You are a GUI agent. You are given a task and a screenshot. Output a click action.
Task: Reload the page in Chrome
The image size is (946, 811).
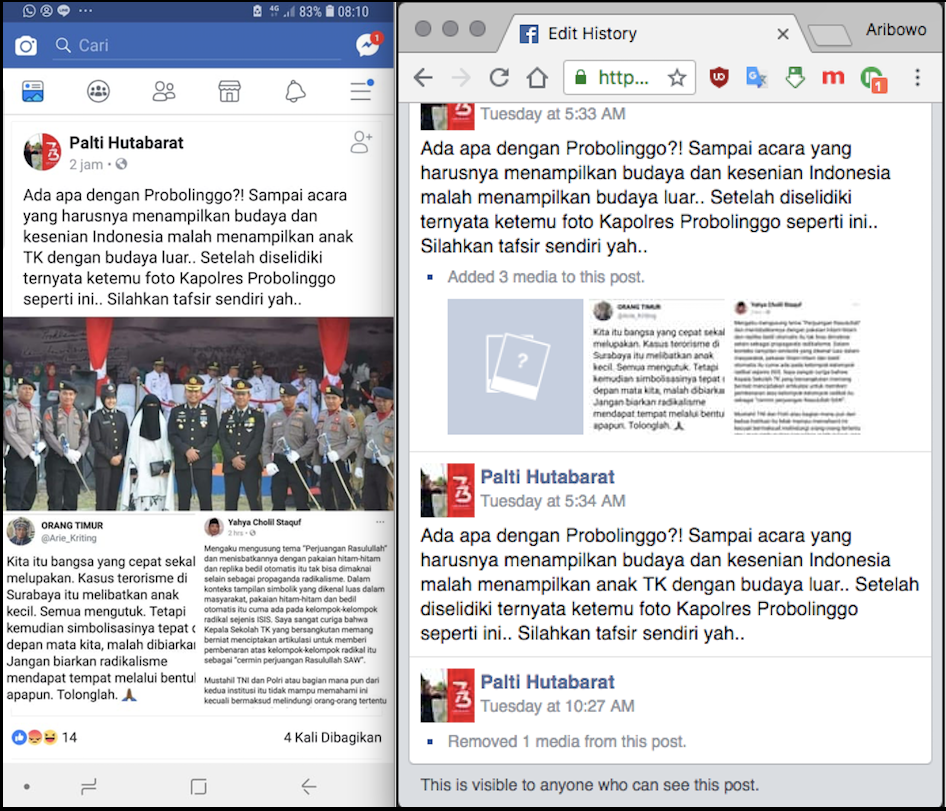499,77
